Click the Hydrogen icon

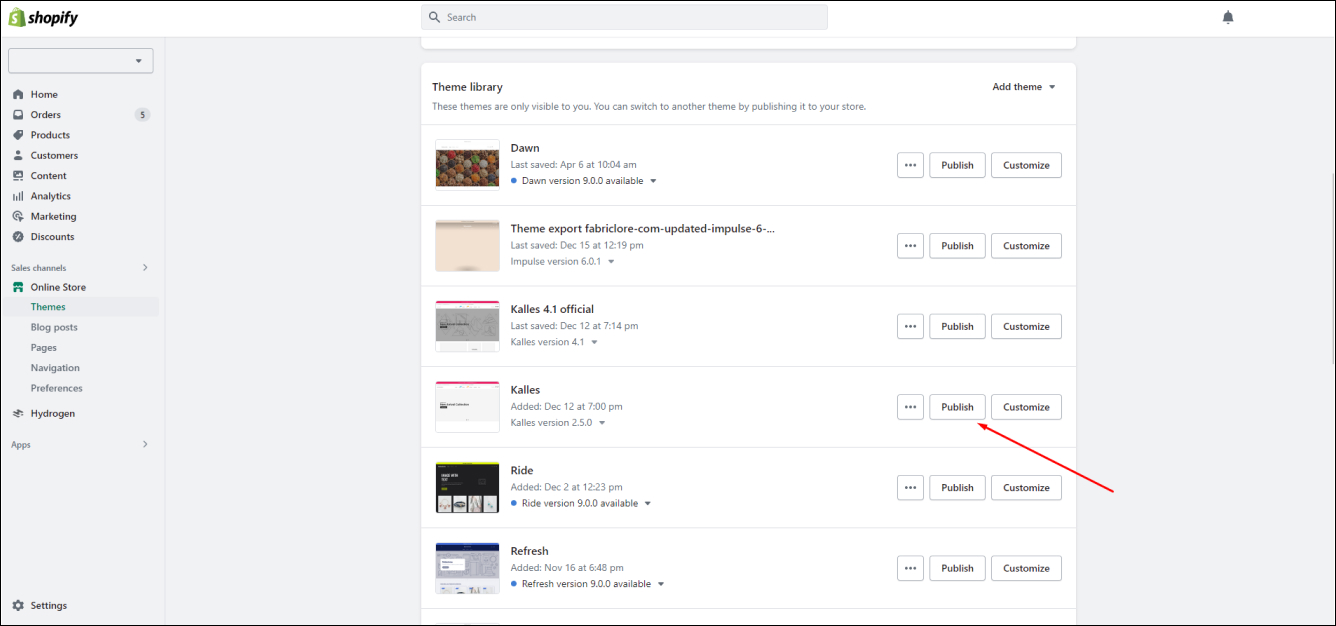click(18, 413)
